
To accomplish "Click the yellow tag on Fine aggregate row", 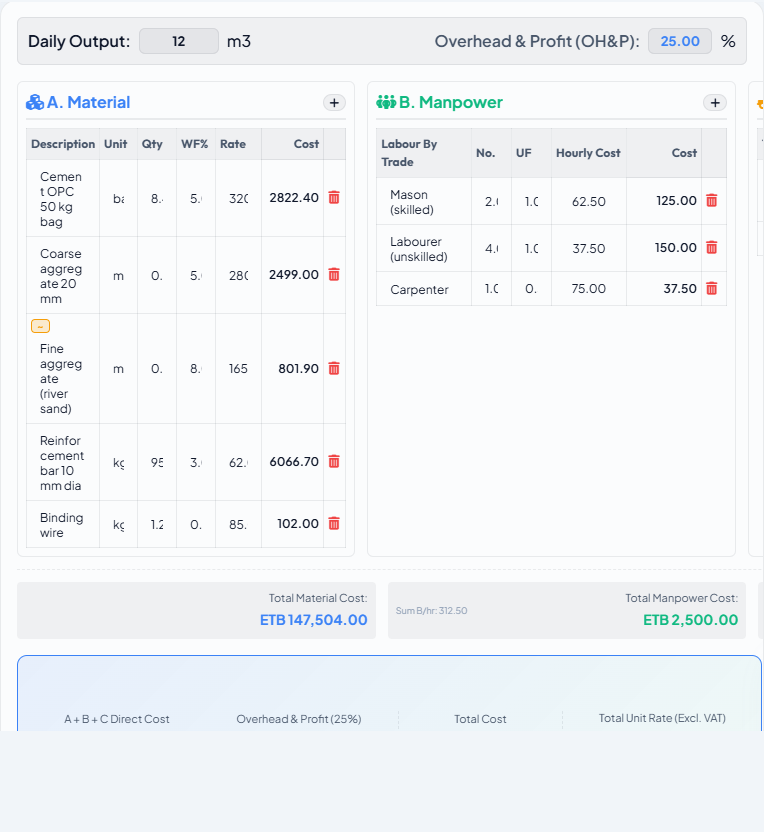I will pos(40,326).
